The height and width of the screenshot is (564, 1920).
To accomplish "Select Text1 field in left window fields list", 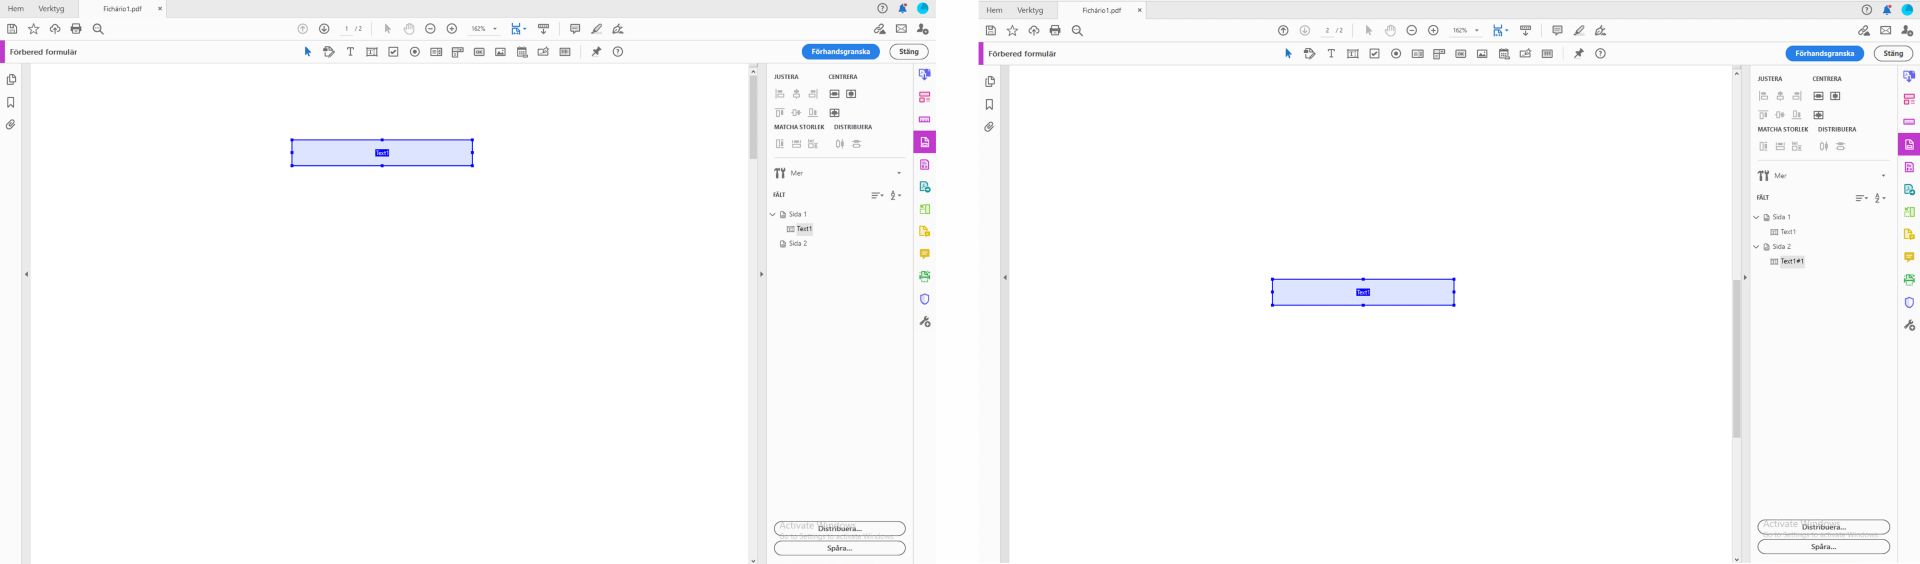I will pos(804,229).
